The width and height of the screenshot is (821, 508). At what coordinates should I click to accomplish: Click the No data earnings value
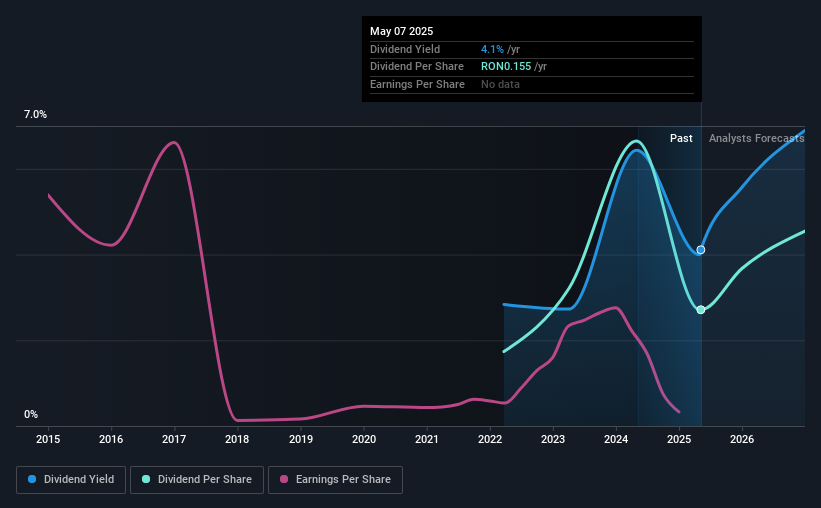[500, 84]
